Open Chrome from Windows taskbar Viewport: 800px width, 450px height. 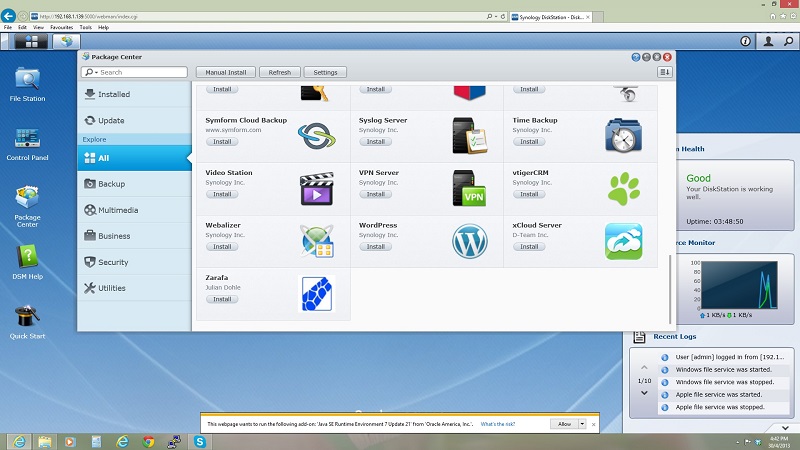click(148, 441)
